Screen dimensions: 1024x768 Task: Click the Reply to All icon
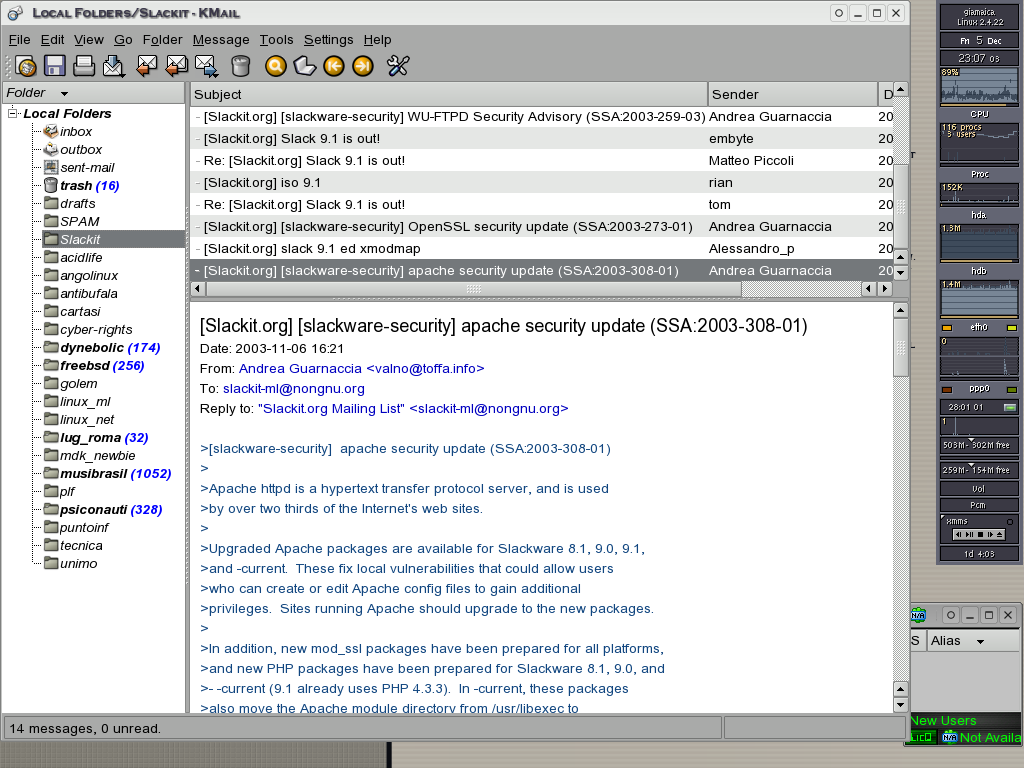click(x=176, y=66)
